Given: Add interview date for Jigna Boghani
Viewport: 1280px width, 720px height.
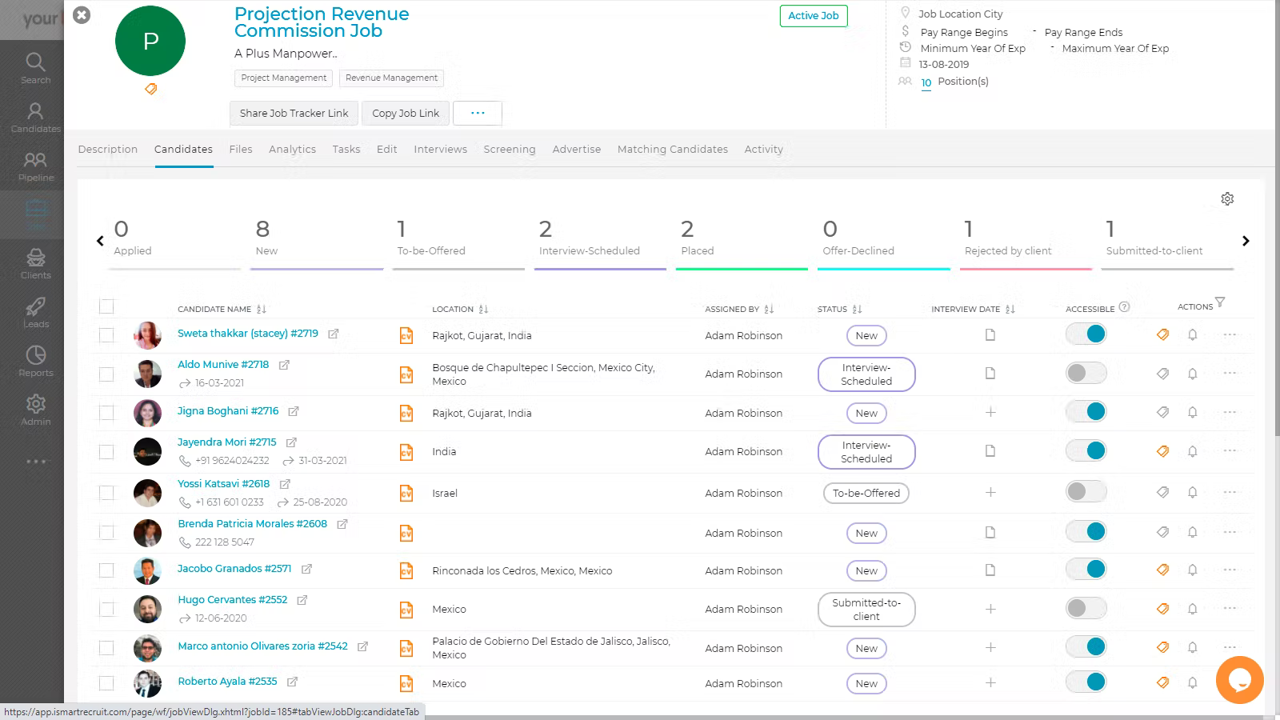Looking at the screenshot, I should click(990, 413).
